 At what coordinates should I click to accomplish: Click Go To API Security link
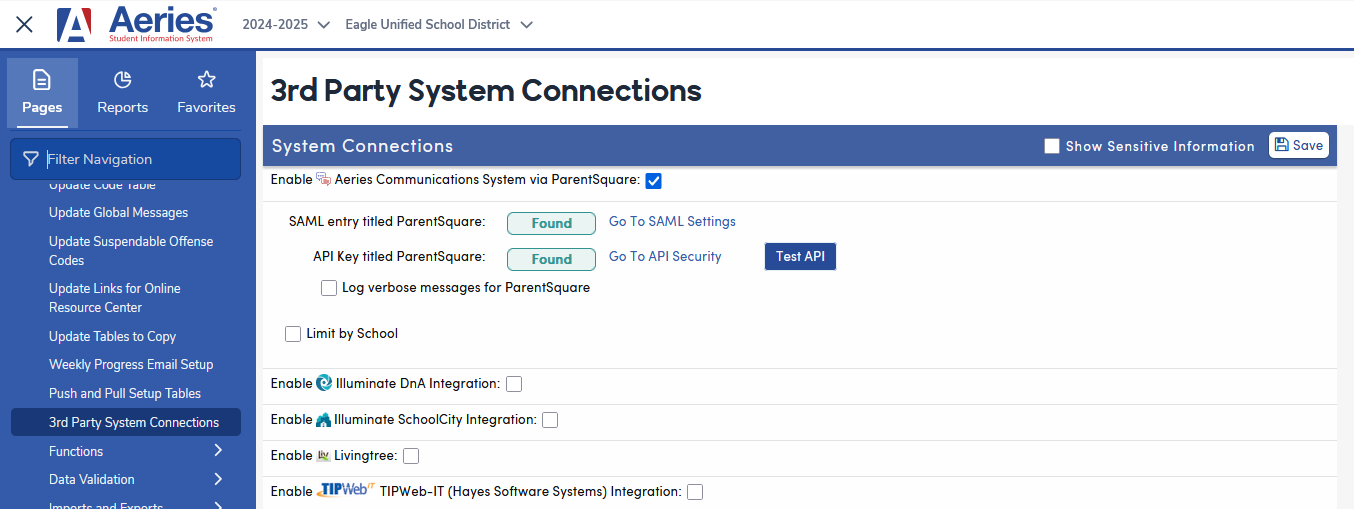[665, 256]
